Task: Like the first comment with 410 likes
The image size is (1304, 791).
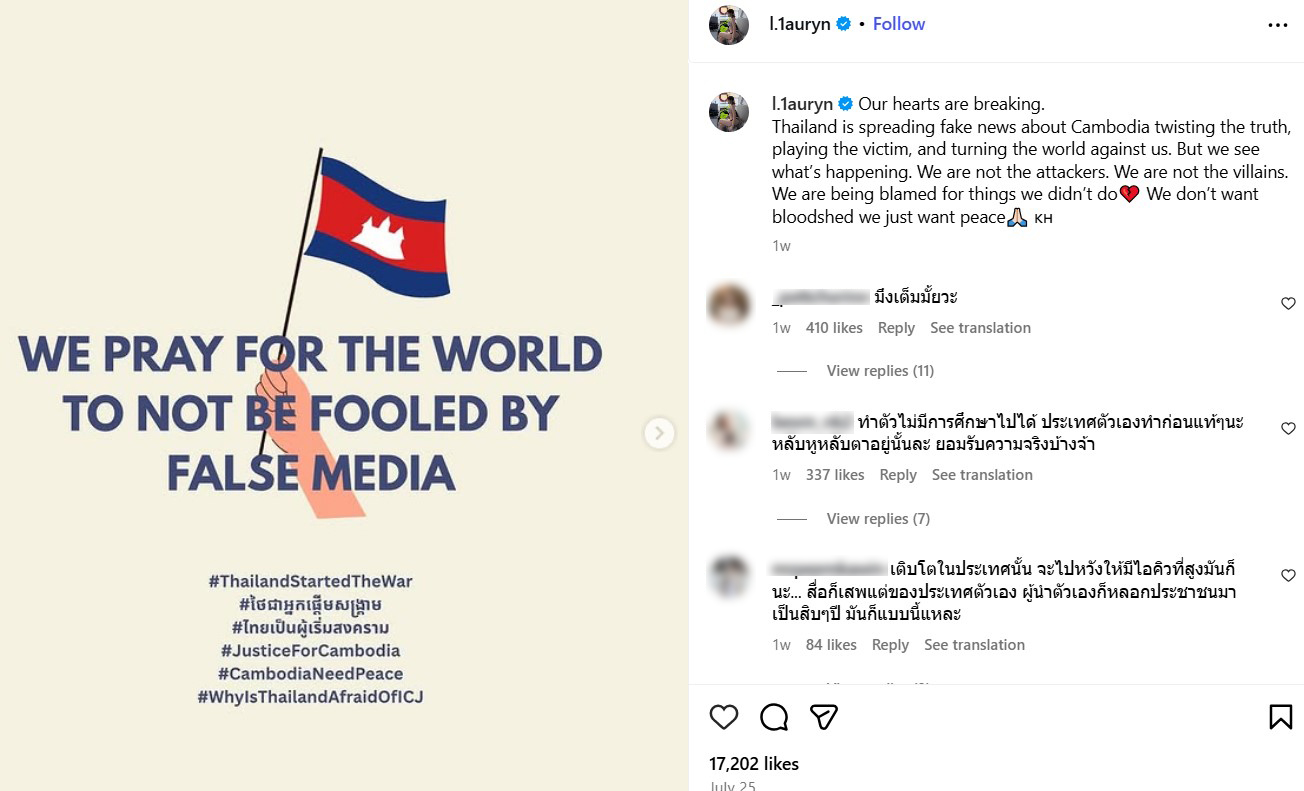Action: tap(1288, 304)
